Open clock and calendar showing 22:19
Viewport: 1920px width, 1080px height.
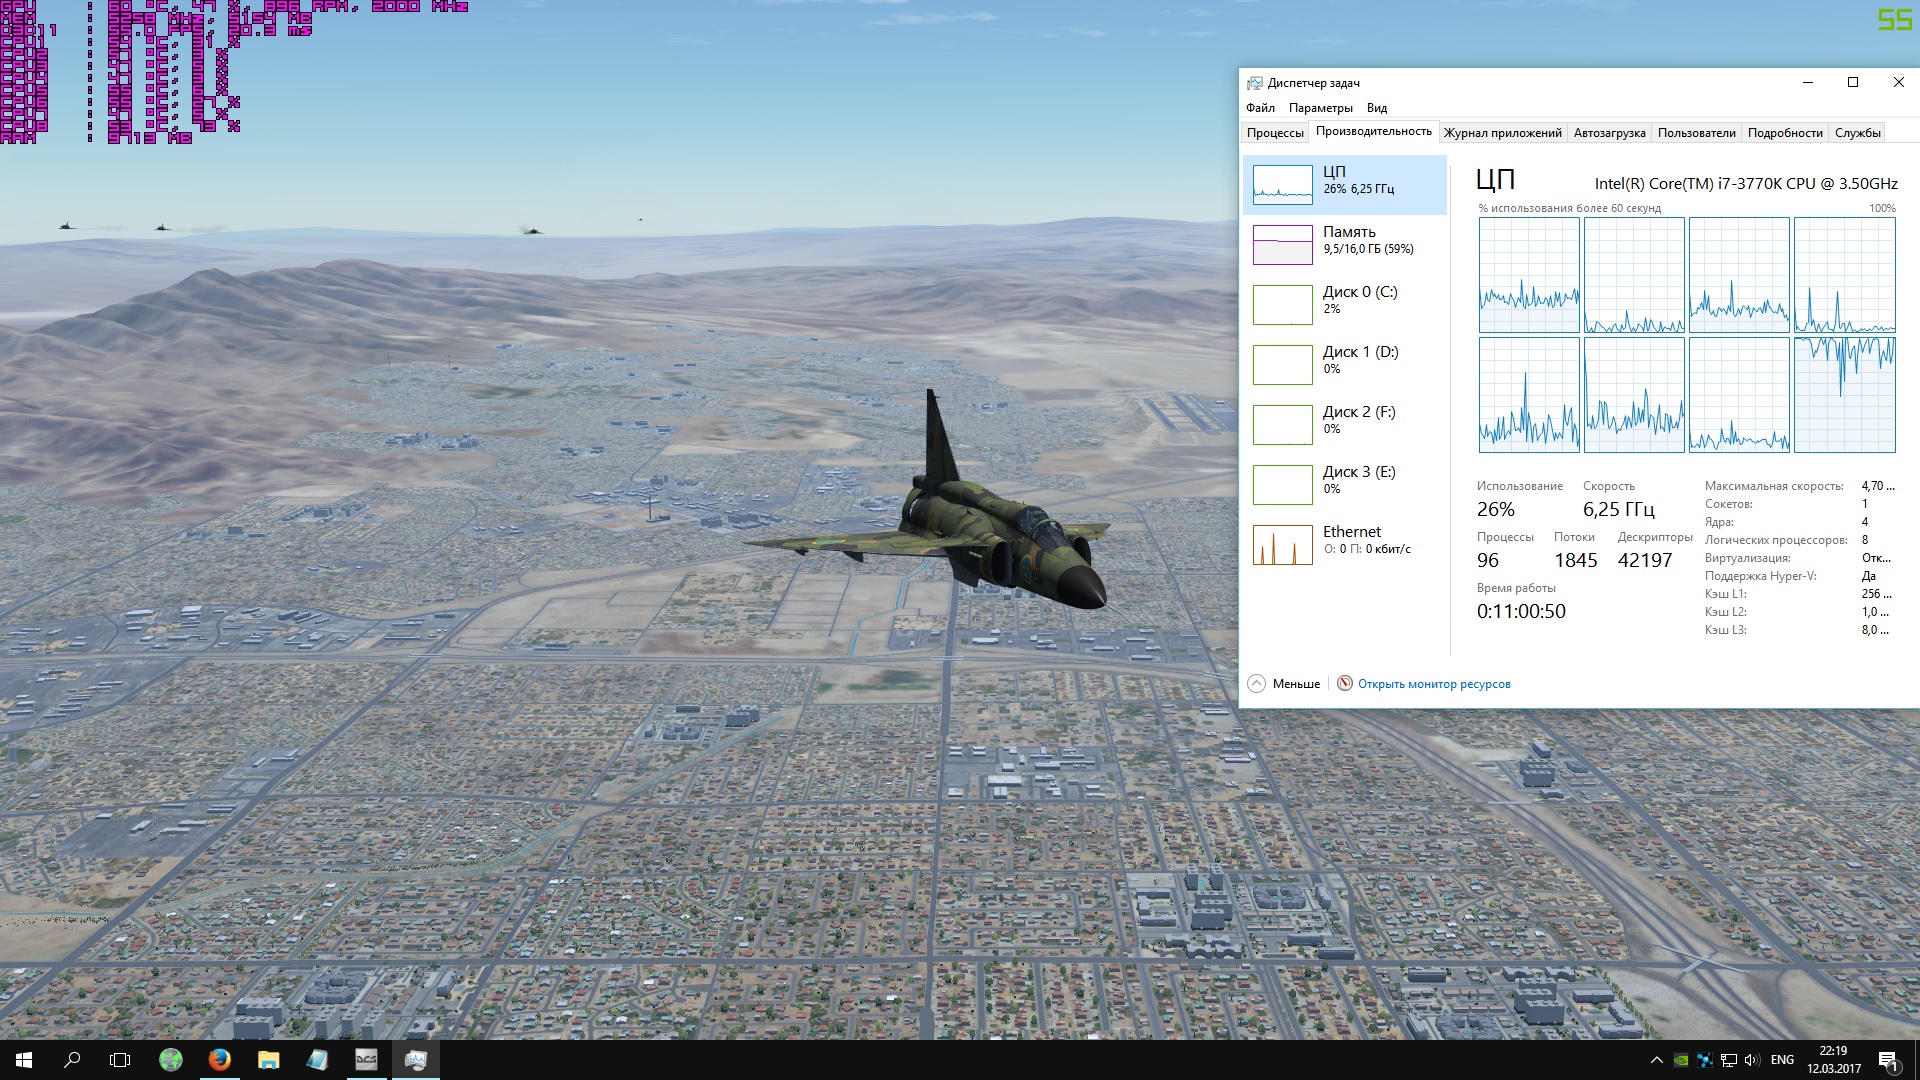click(x=1834, y=1060)
